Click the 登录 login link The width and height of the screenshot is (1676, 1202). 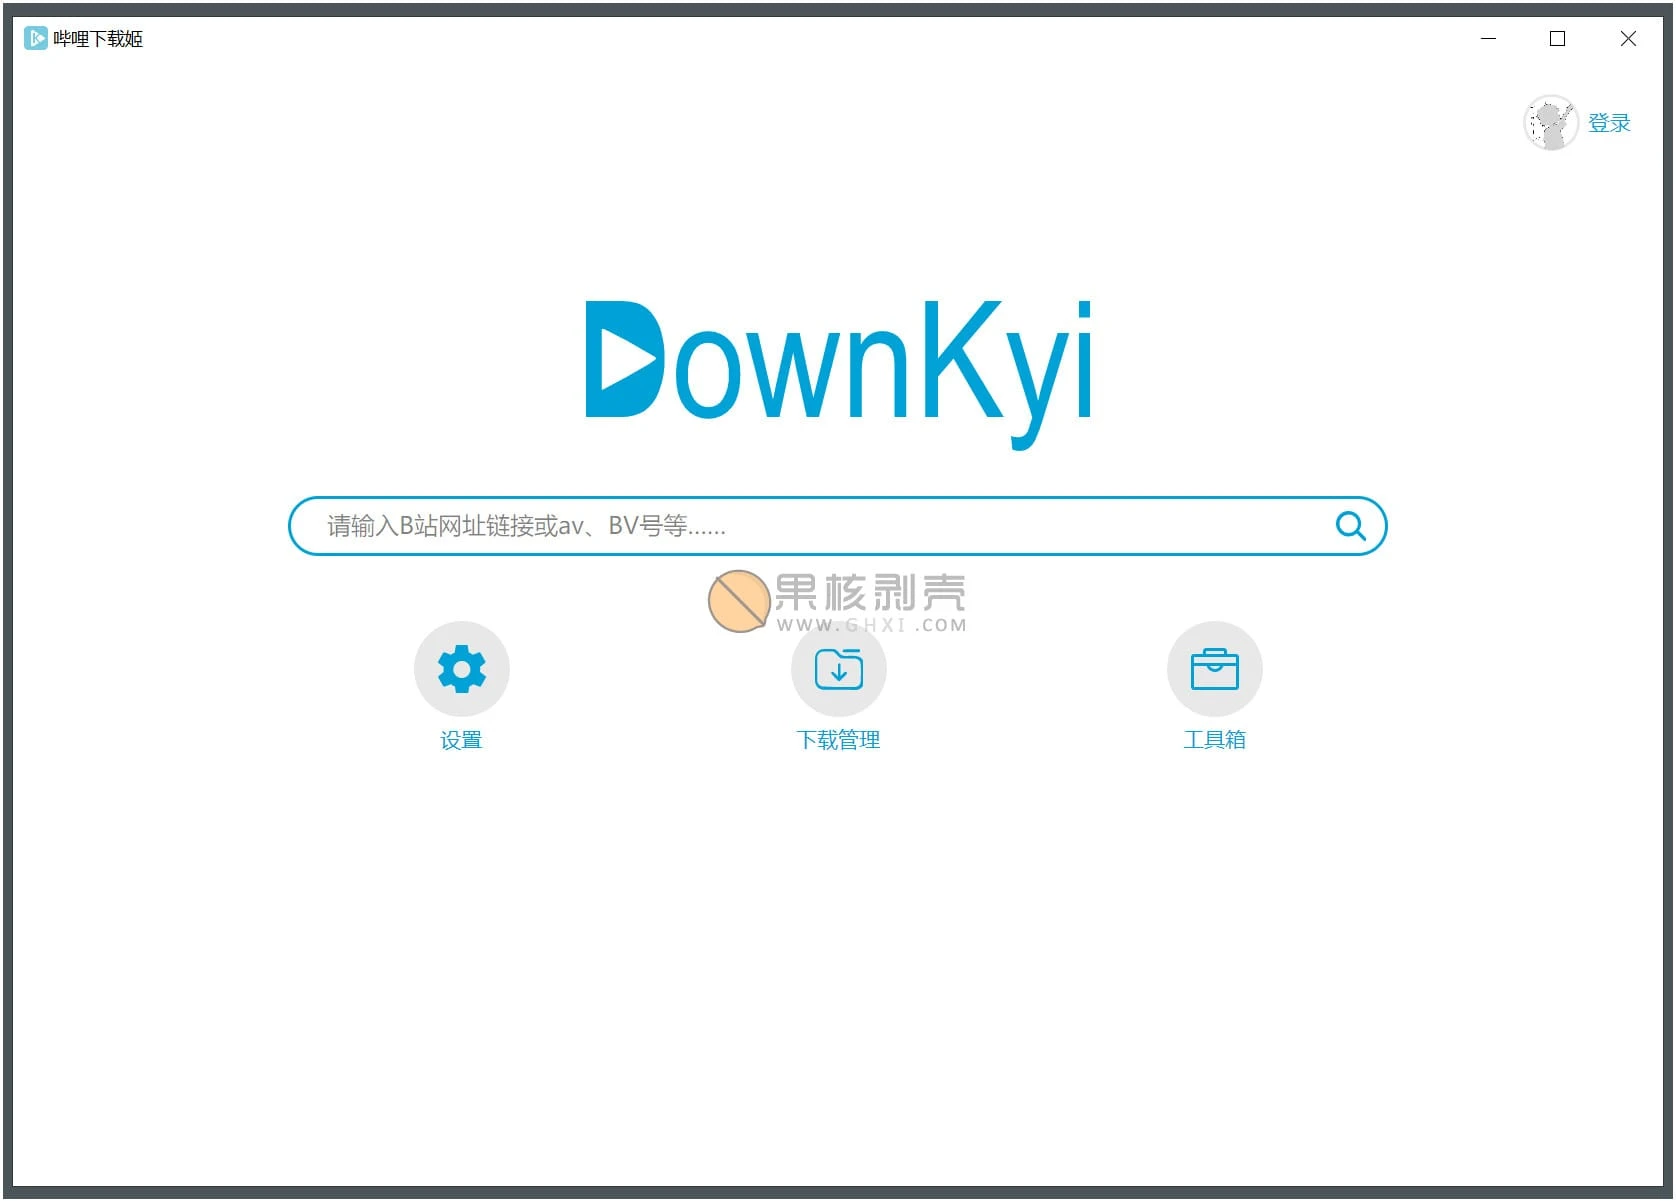click(x=1609, y=123)
